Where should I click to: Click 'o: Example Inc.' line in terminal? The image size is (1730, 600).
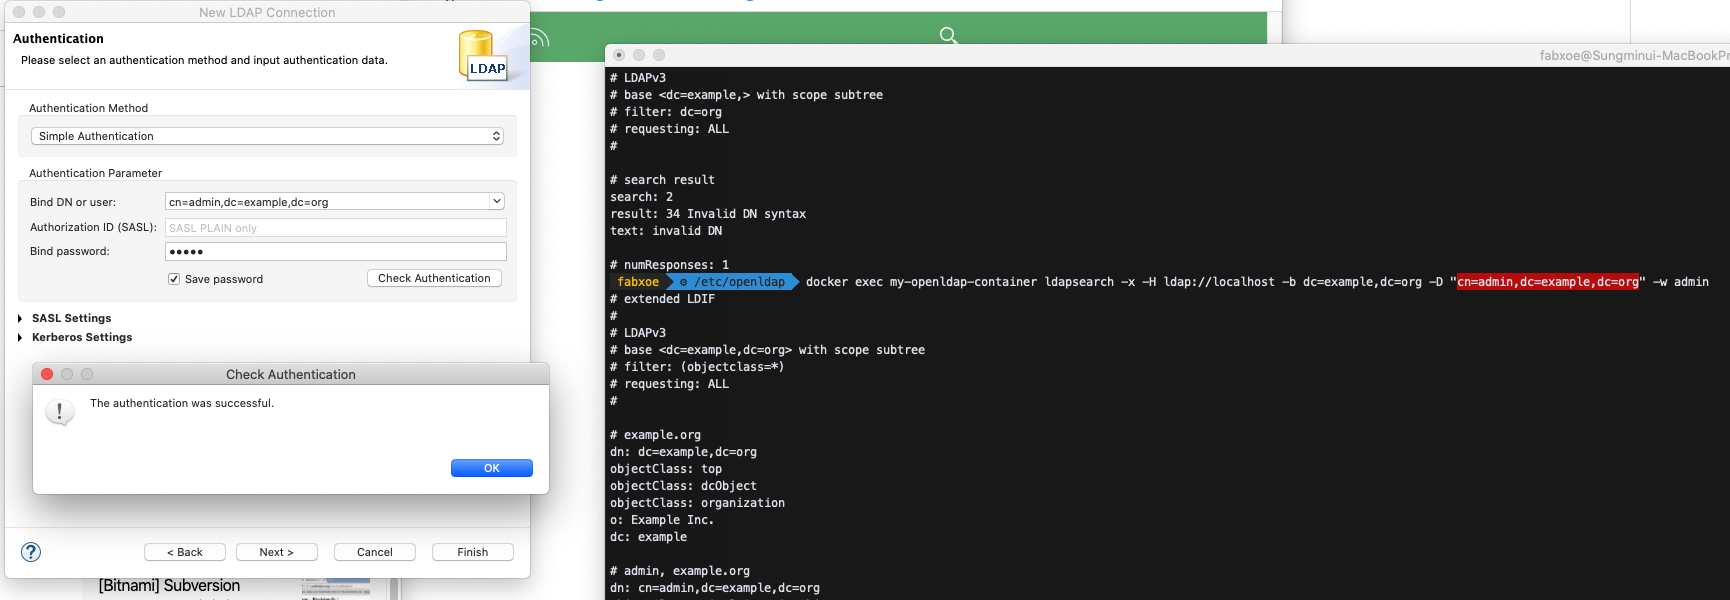click(x=662, y=520)
